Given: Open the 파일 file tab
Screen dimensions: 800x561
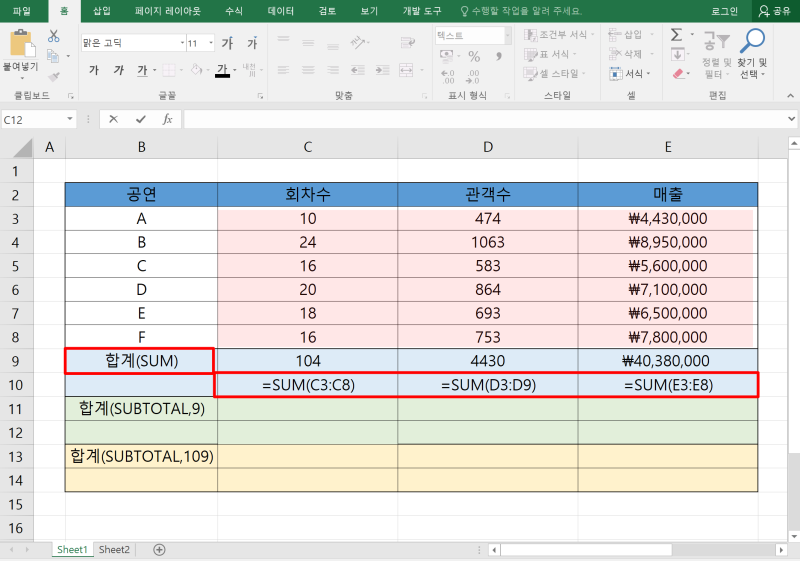Looking at the screenshot, I should [21, 11].
